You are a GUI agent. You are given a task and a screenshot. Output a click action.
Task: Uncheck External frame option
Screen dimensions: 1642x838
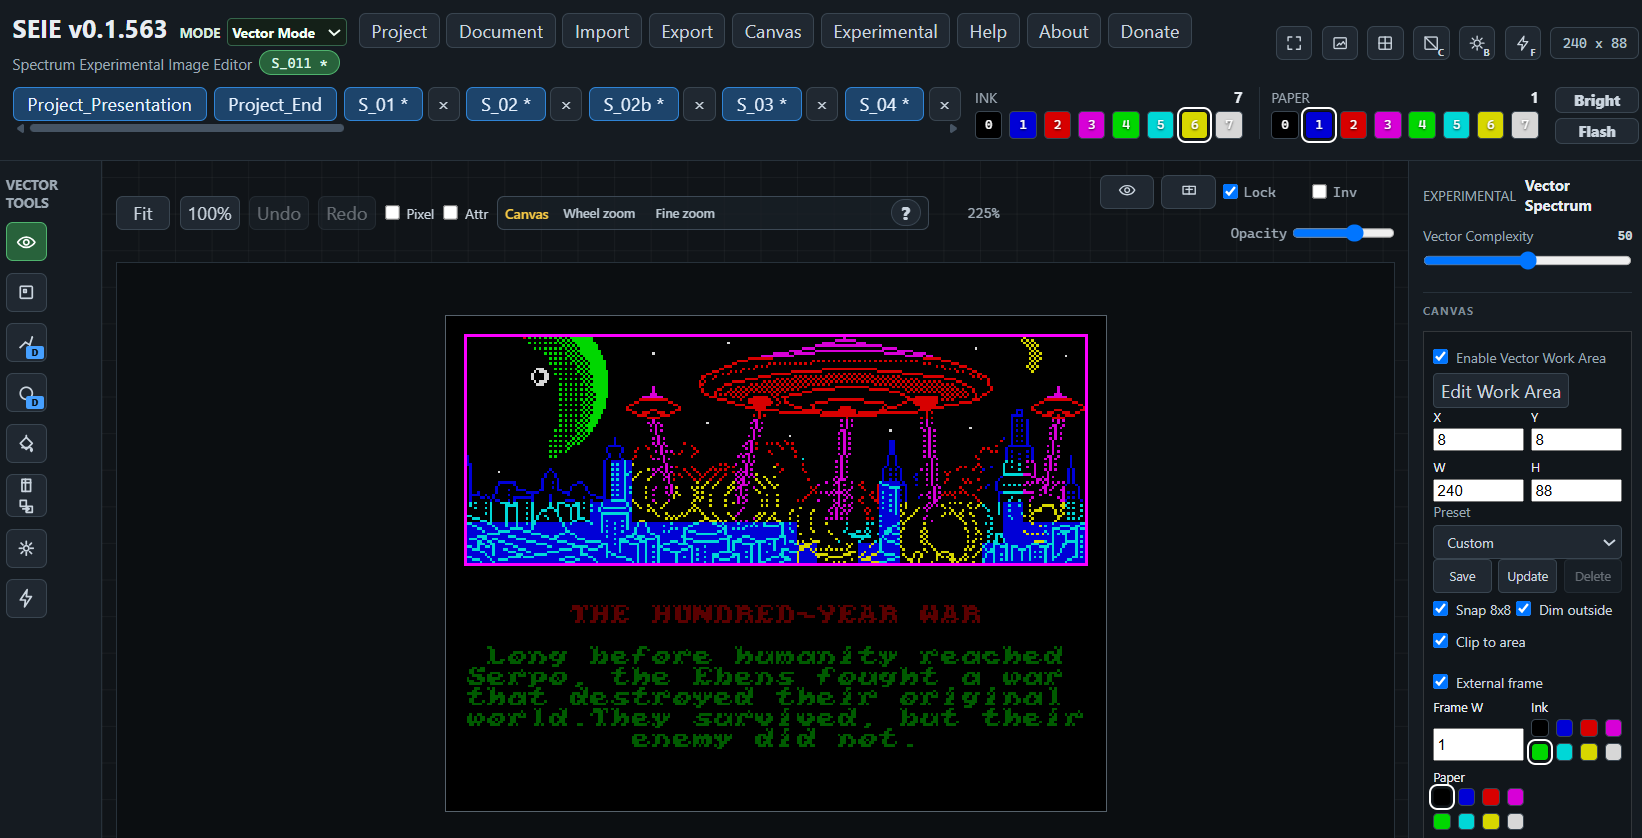click(1441, 682)
